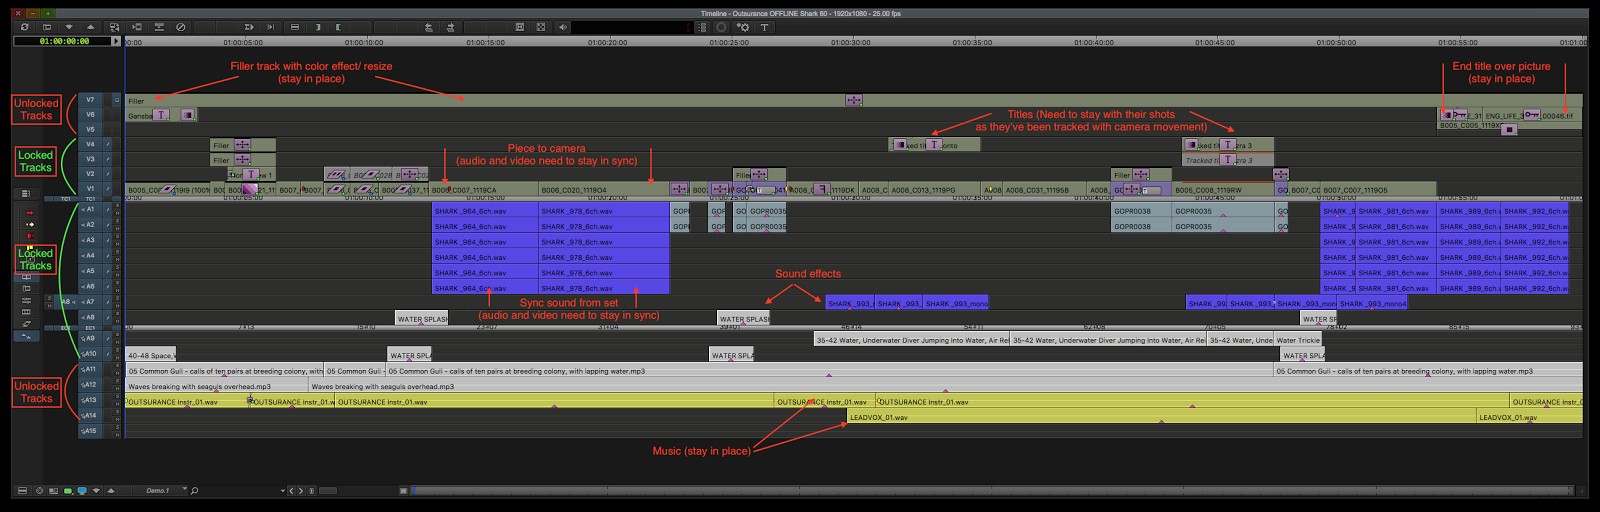Select the 40-48 Space clip on A10
The height and width of the screenshot is (512, 1600).
click(150, 354)
